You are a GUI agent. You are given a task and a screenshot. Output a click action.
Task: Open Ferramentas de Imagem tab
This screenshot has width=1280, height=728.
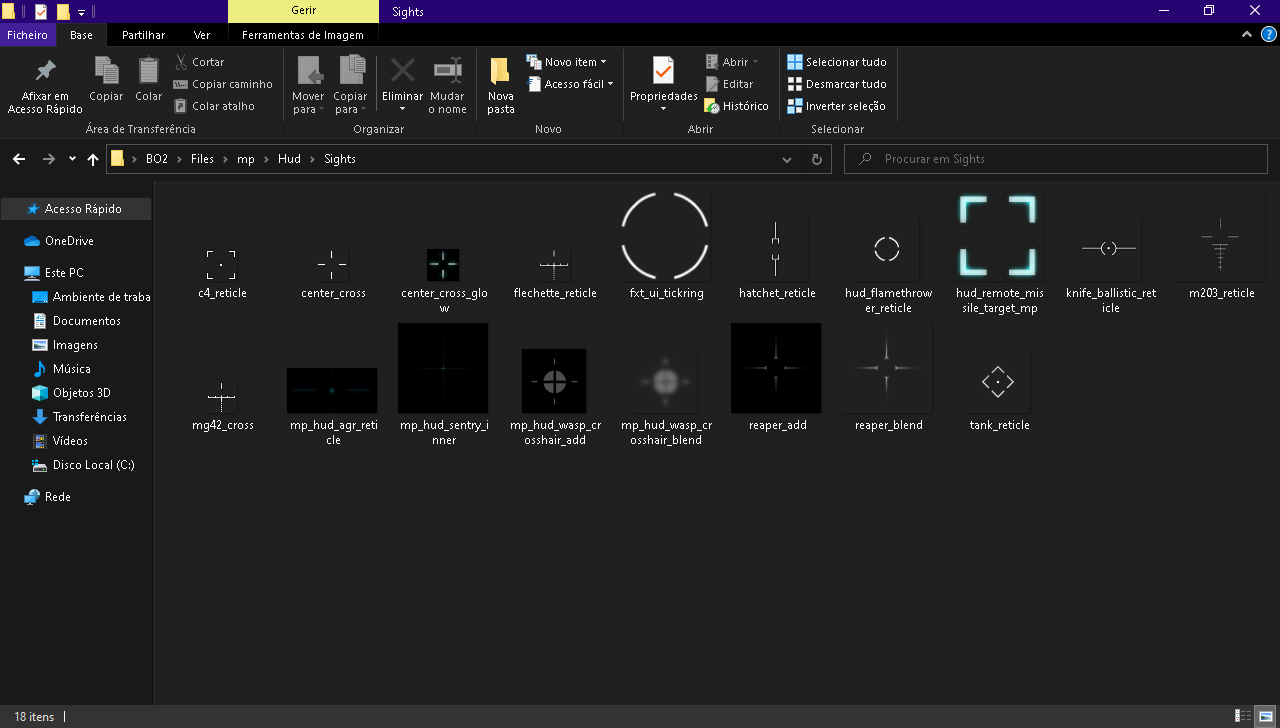(303, 35)
